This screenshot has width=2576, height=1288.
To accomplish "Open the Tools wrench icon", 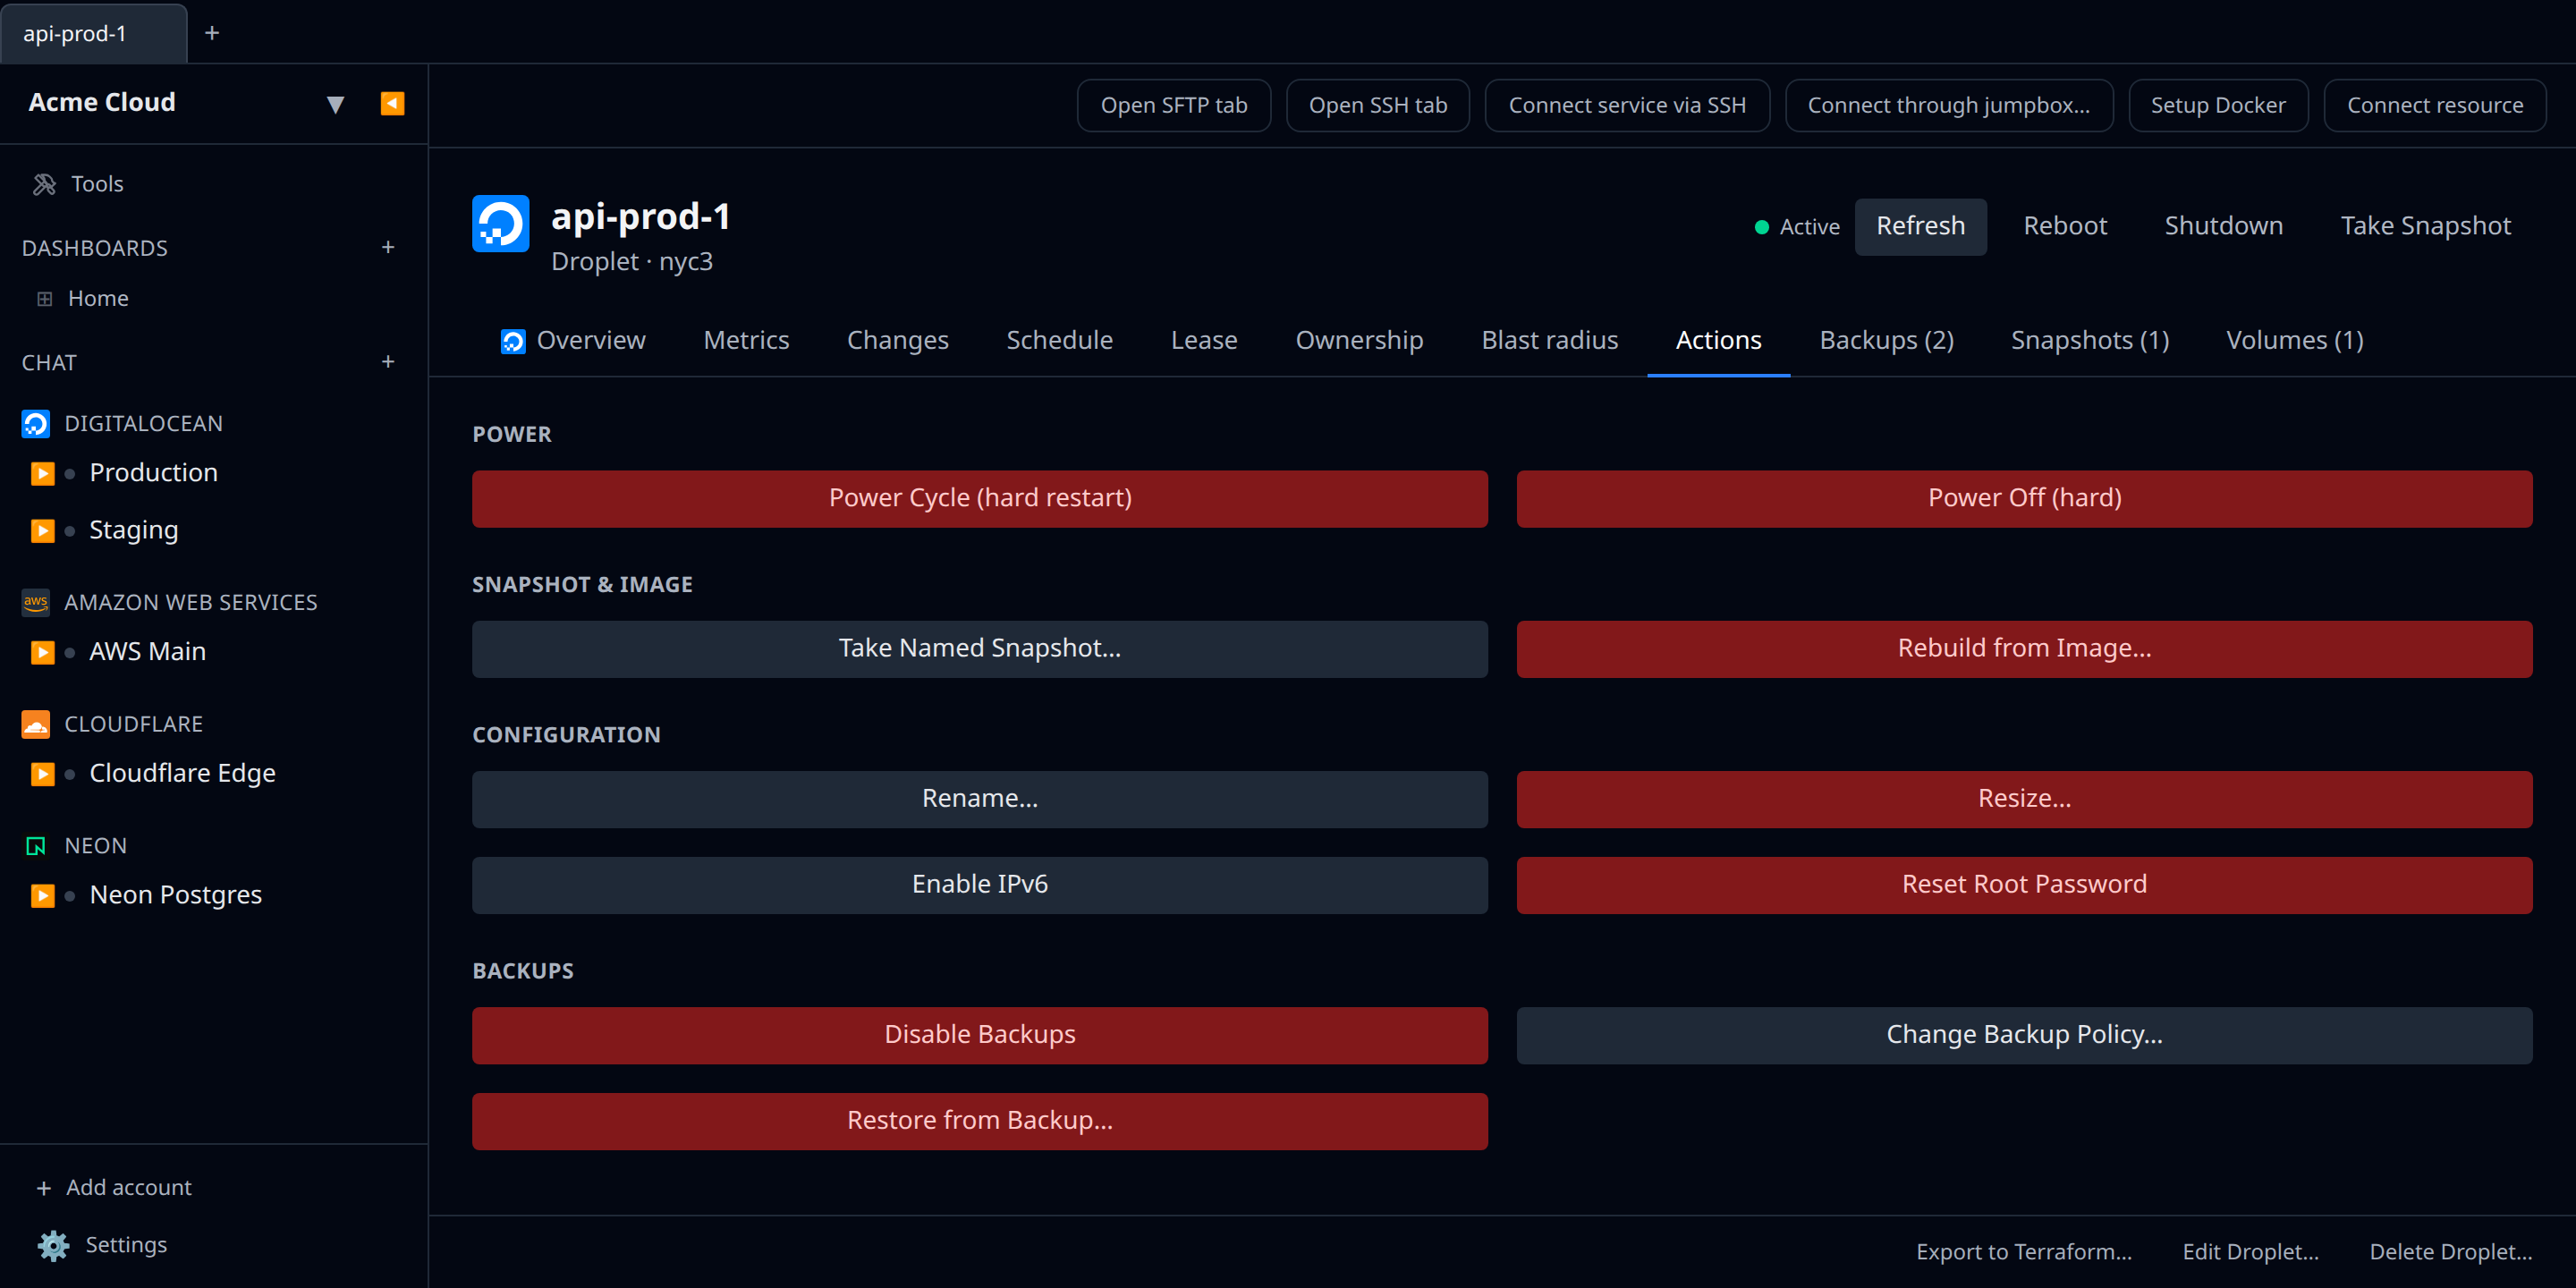I will pos(44,184).
